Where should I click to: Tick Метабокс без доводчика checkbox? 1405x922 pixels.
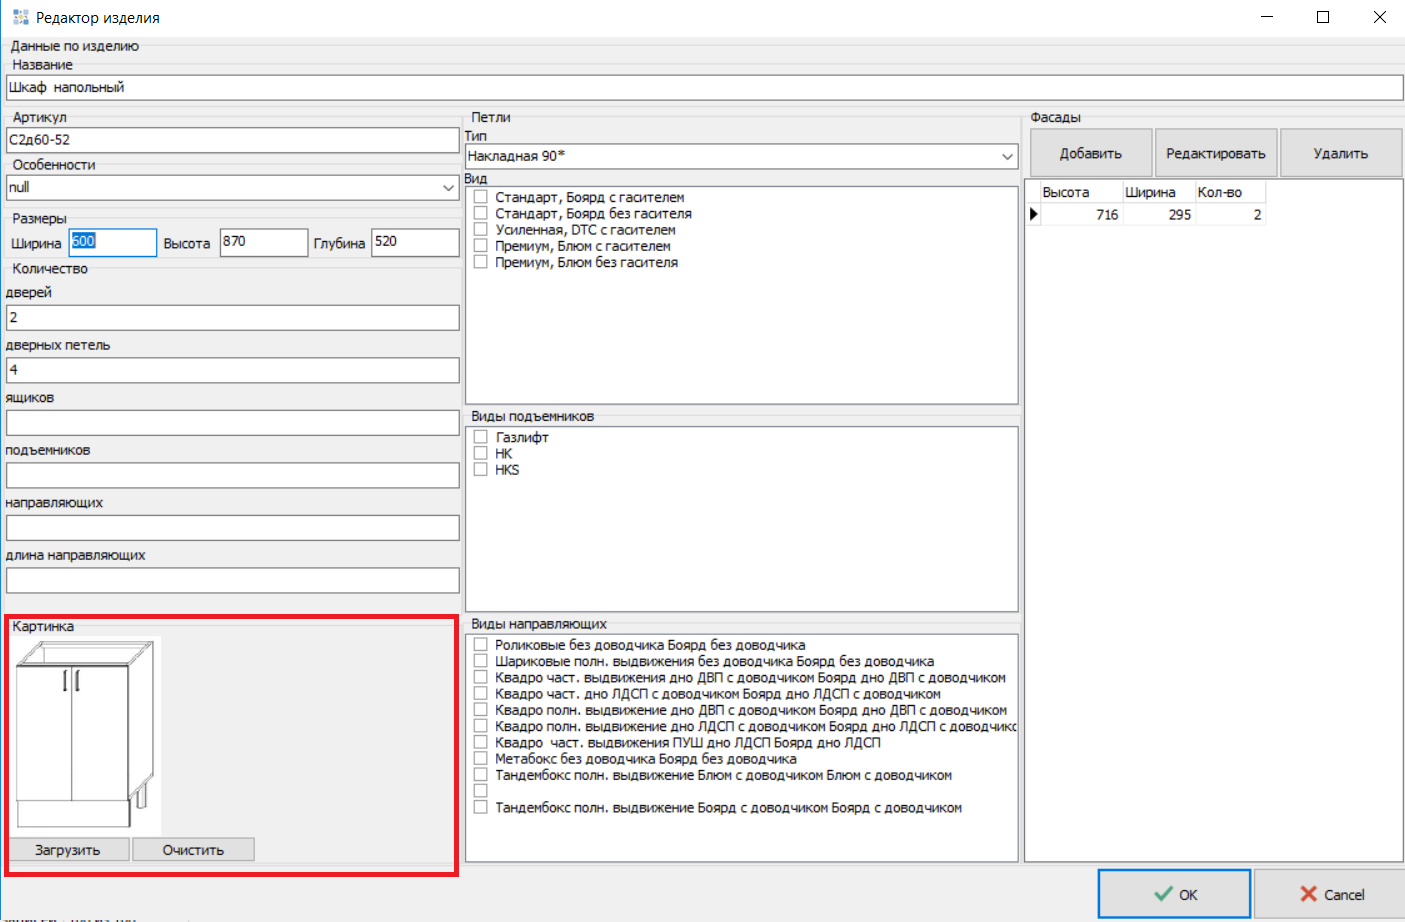point(481,759)
